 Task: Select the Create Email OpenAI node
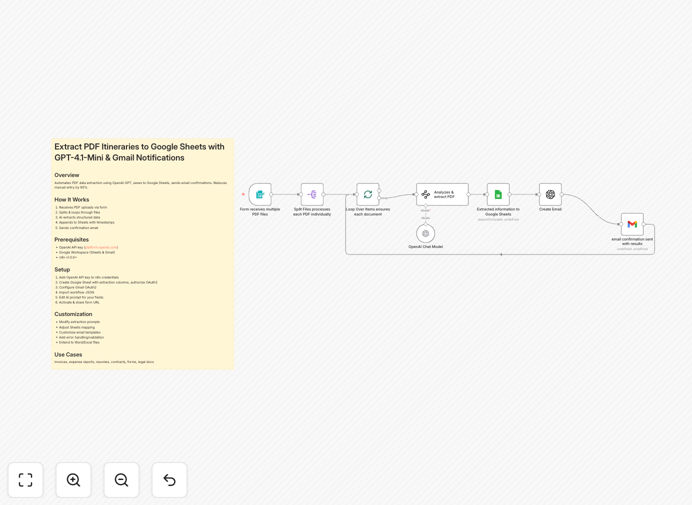tap(550, 194)
